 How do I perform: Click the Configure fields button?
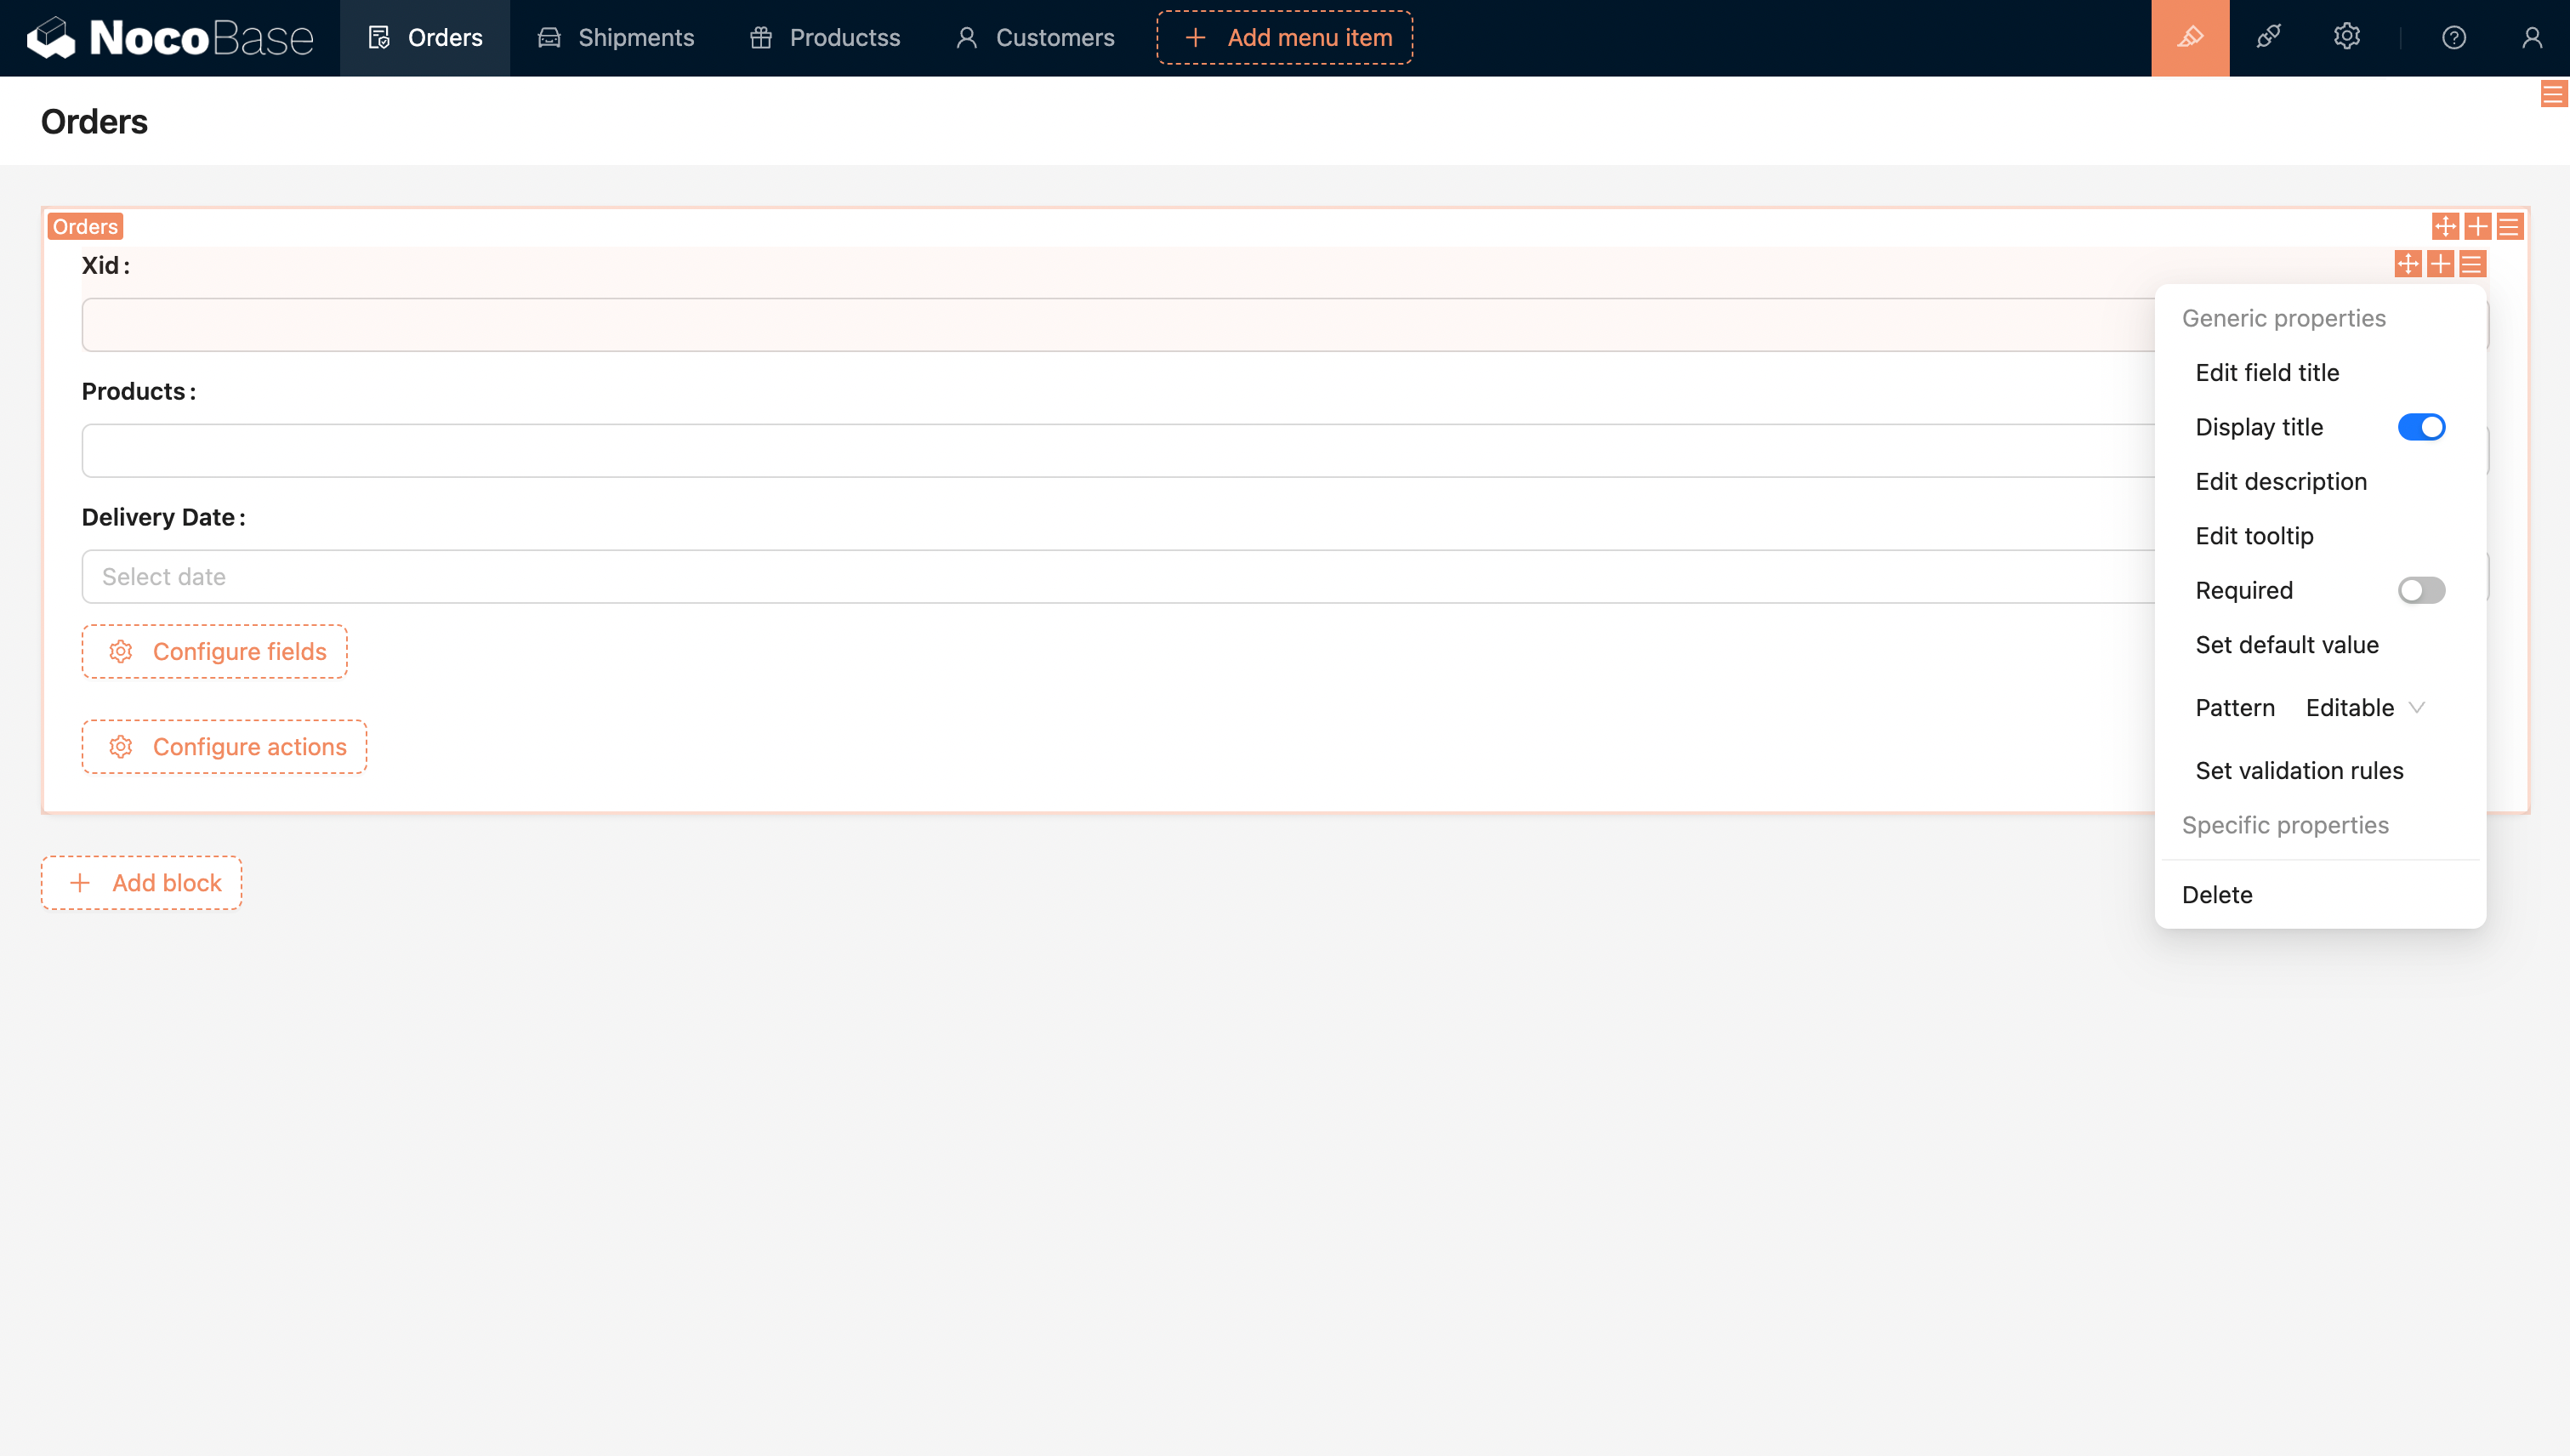click(x=215, y=651)
